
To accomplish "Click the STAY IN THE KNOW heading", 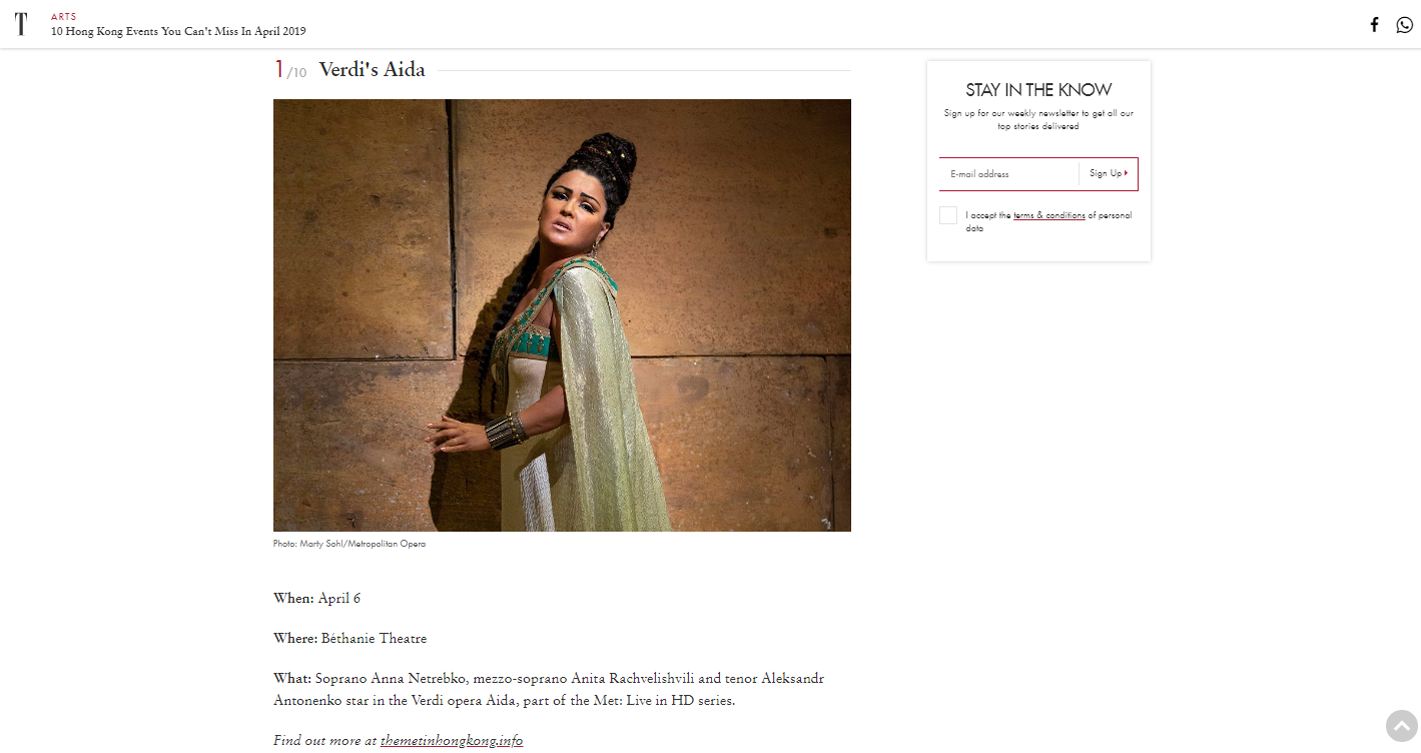I will (1038, 90).
